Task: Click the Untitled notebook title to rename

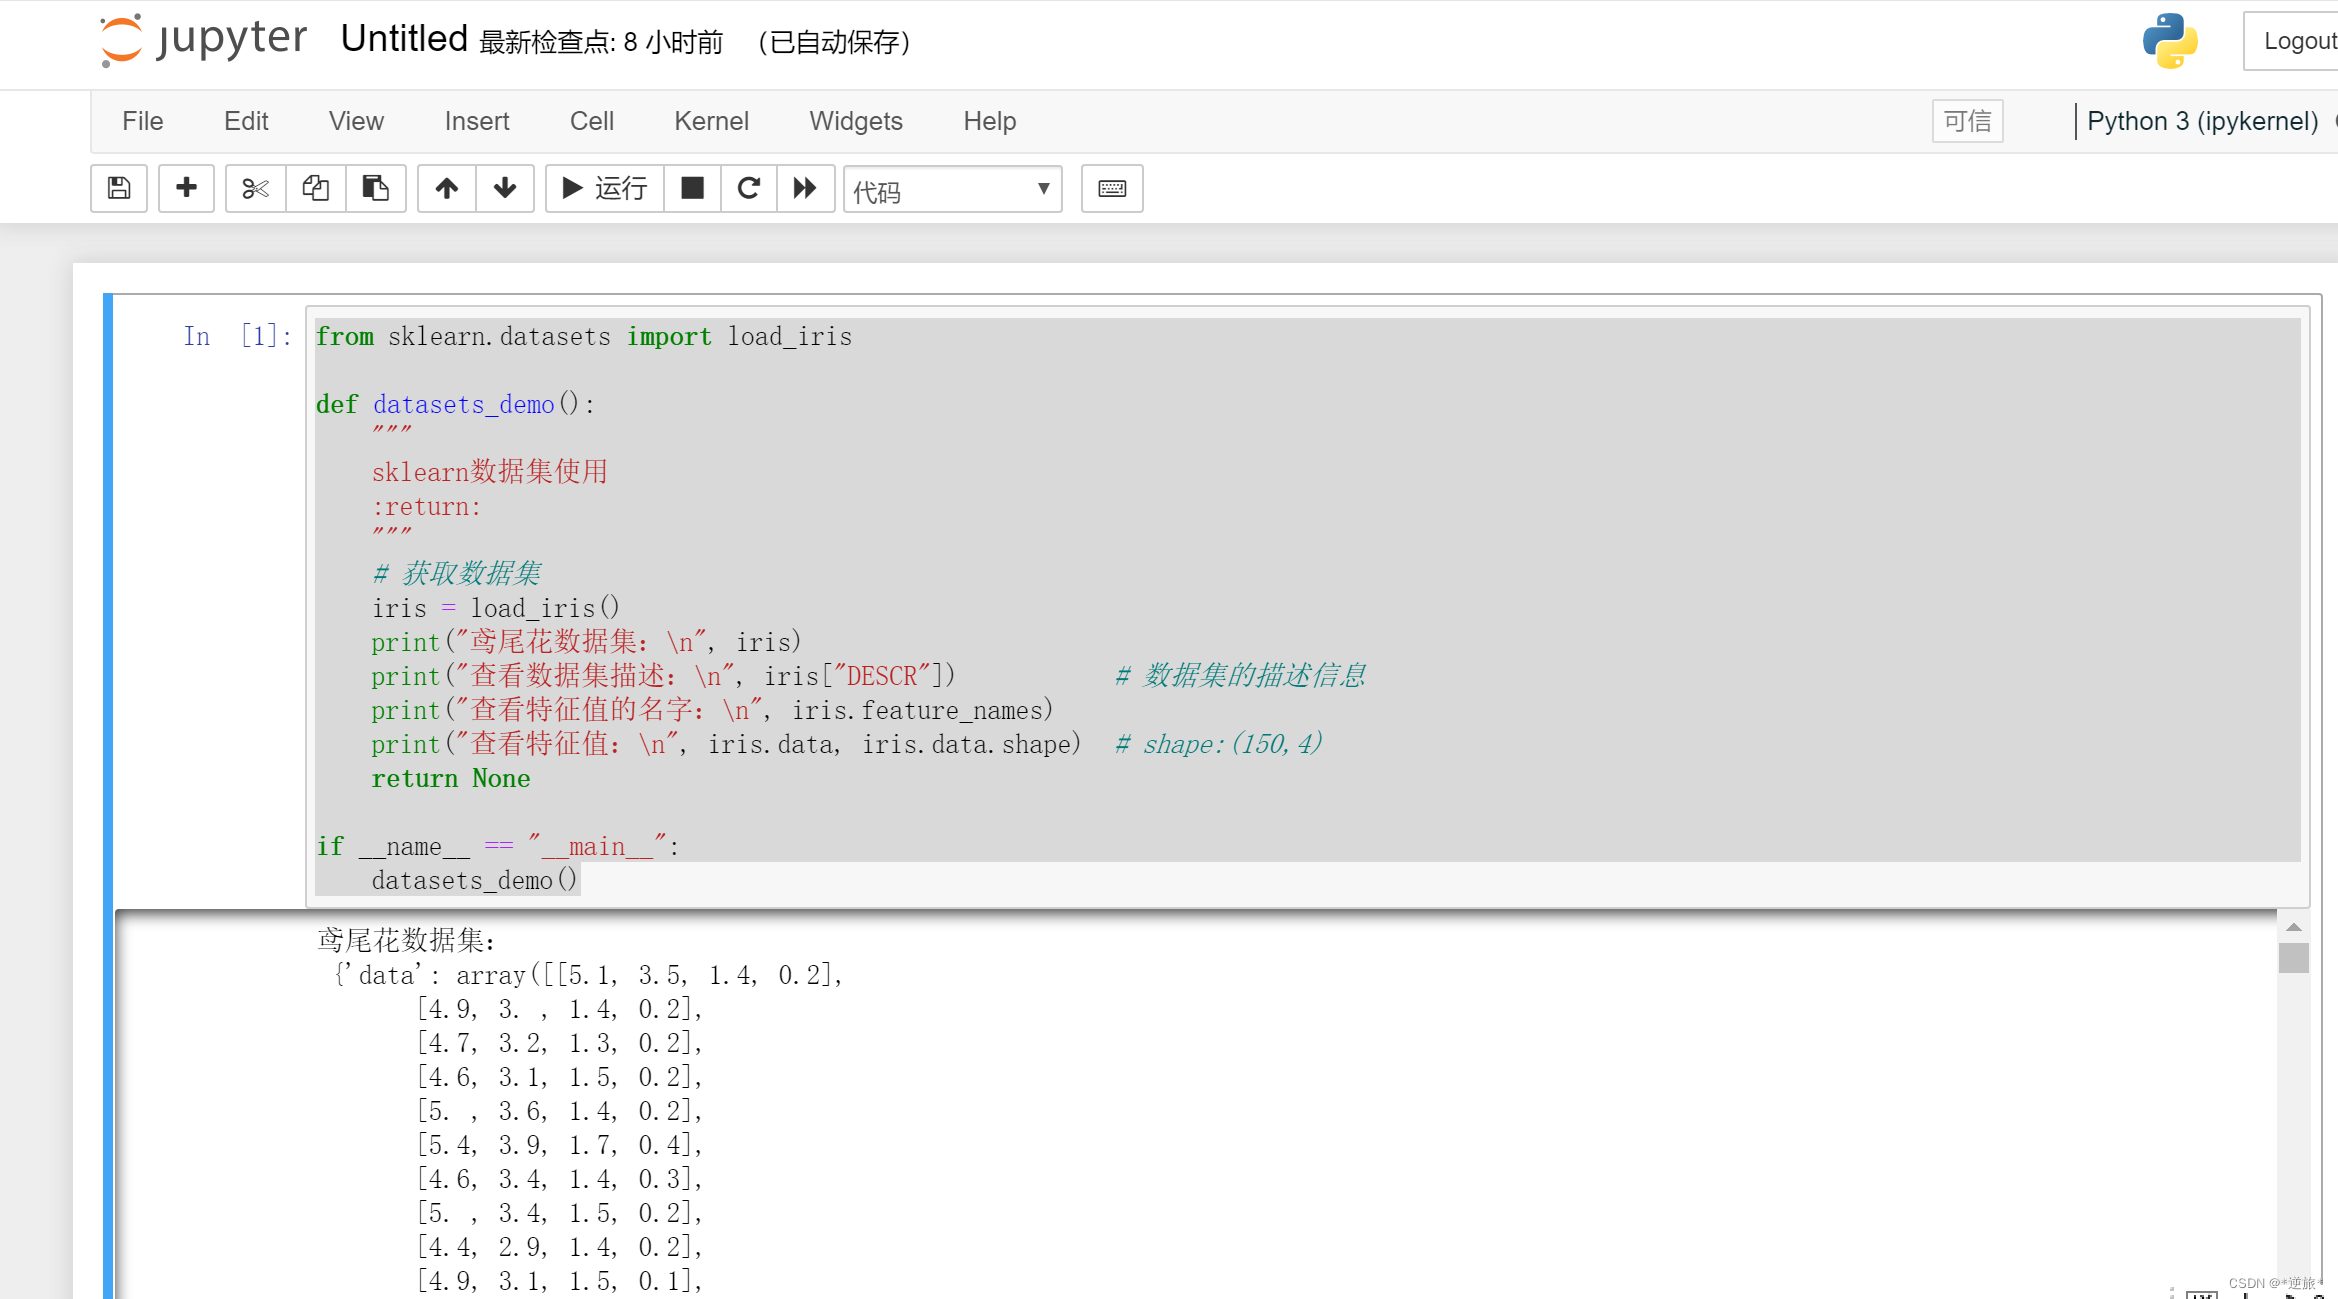Action: pyautogui.click(x=404, y=39)
